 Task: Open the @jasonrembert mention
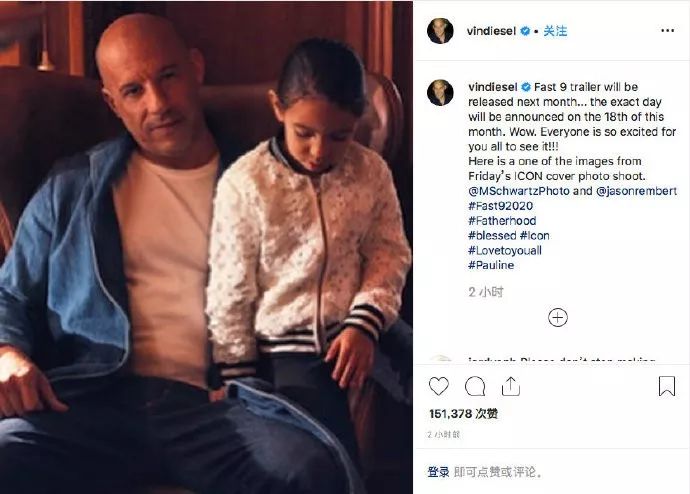coord(636,191)
